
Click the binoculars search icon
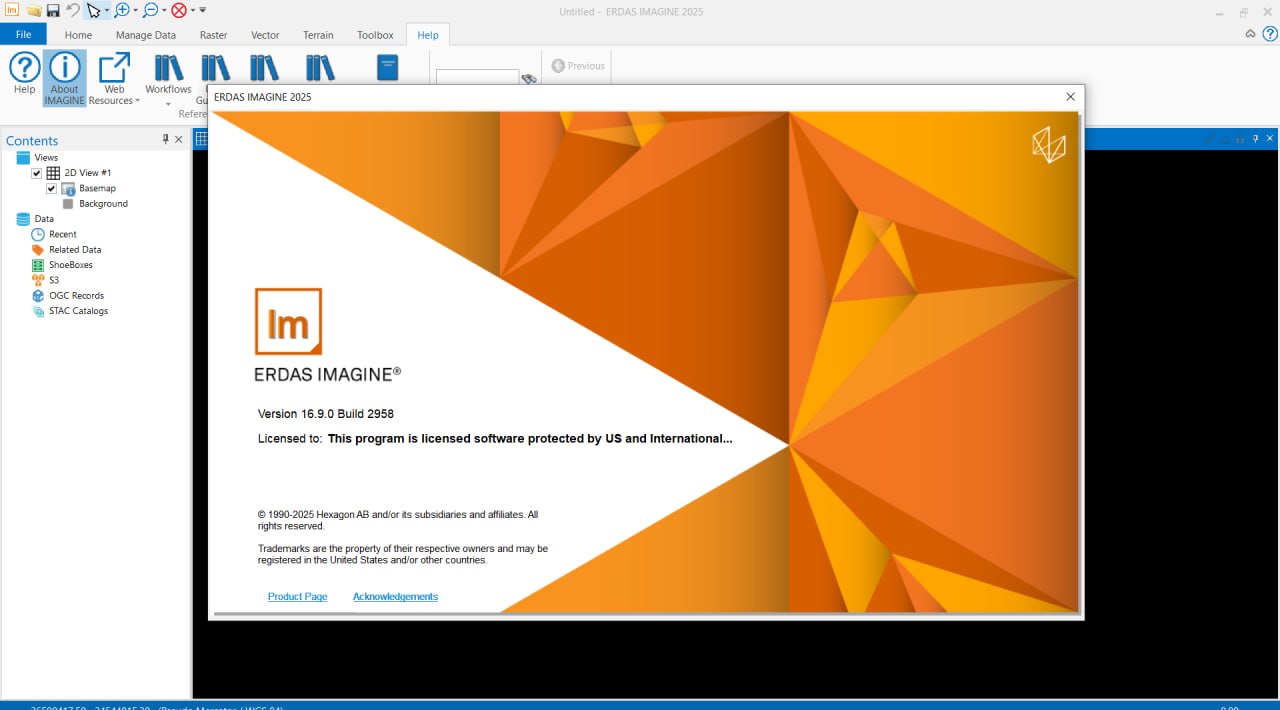coord(529,79)
